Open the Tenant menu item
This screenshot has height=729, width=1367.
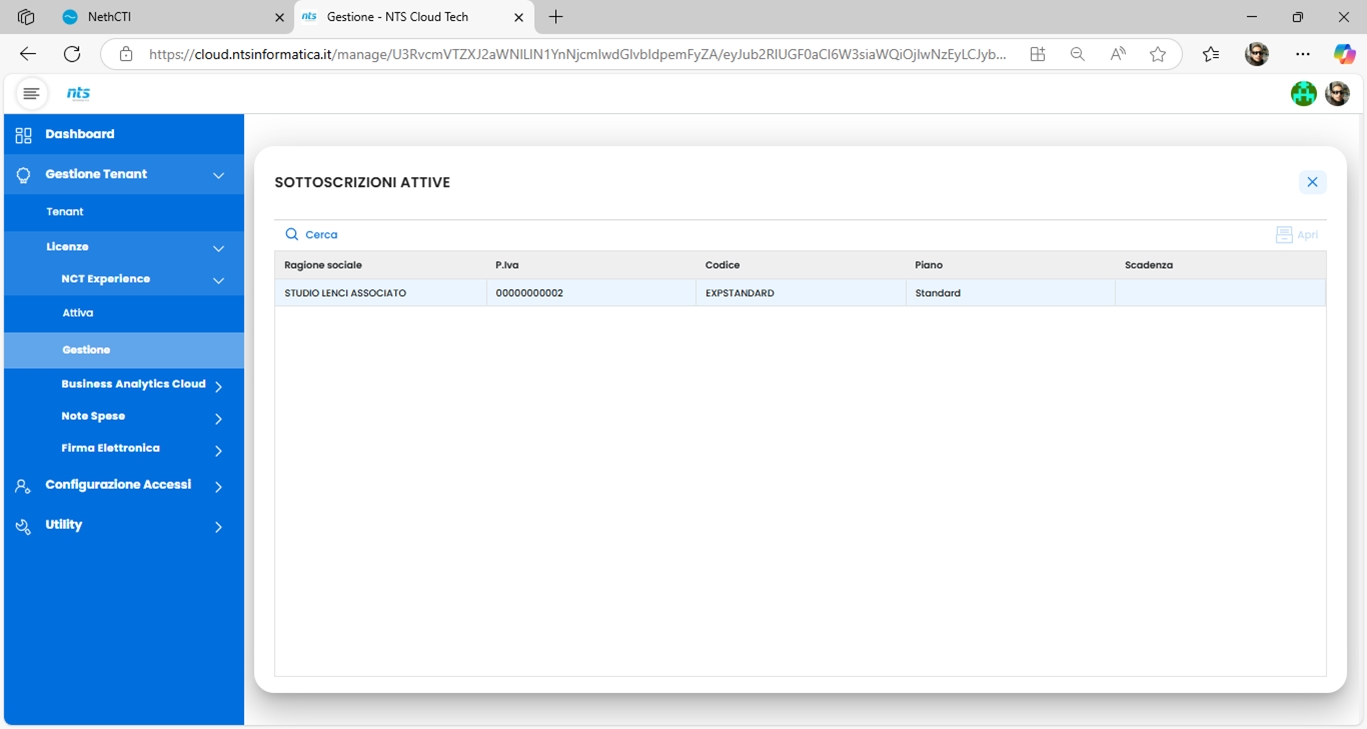click(x=124, y=212)
